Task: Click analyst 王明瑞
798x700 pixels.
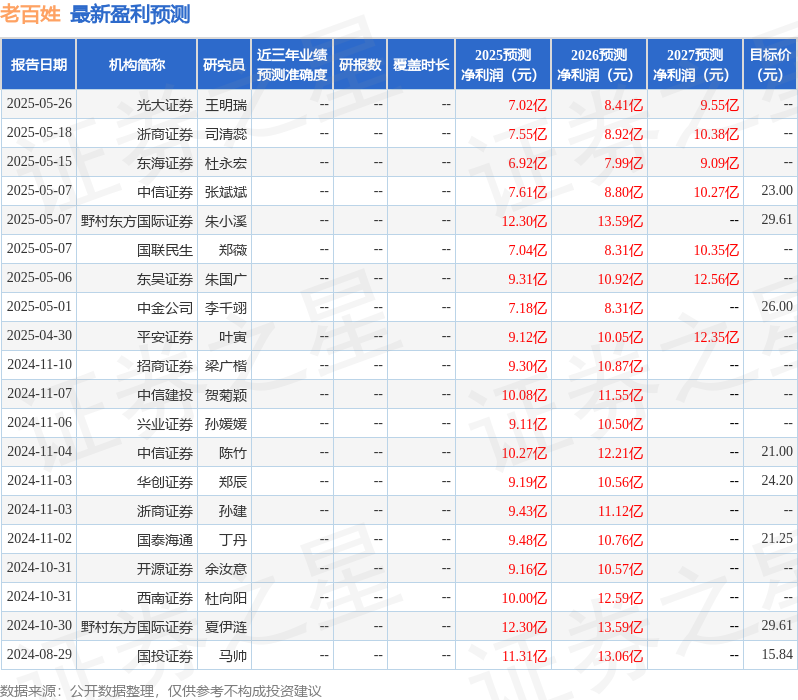Action: click(226, 105)
